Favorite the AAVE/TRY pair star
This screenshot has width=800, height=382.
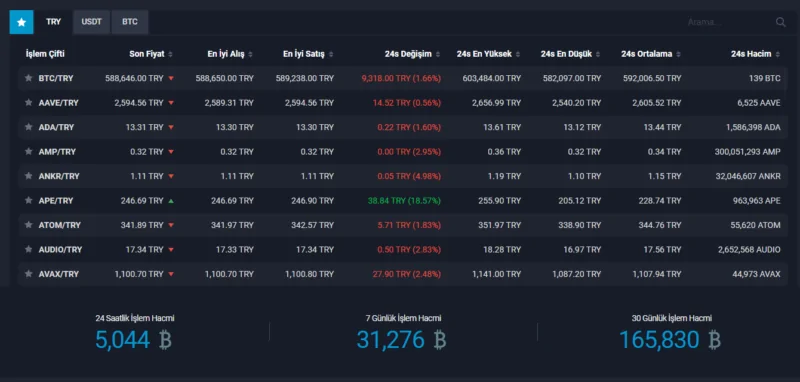[x=29, y=103]
